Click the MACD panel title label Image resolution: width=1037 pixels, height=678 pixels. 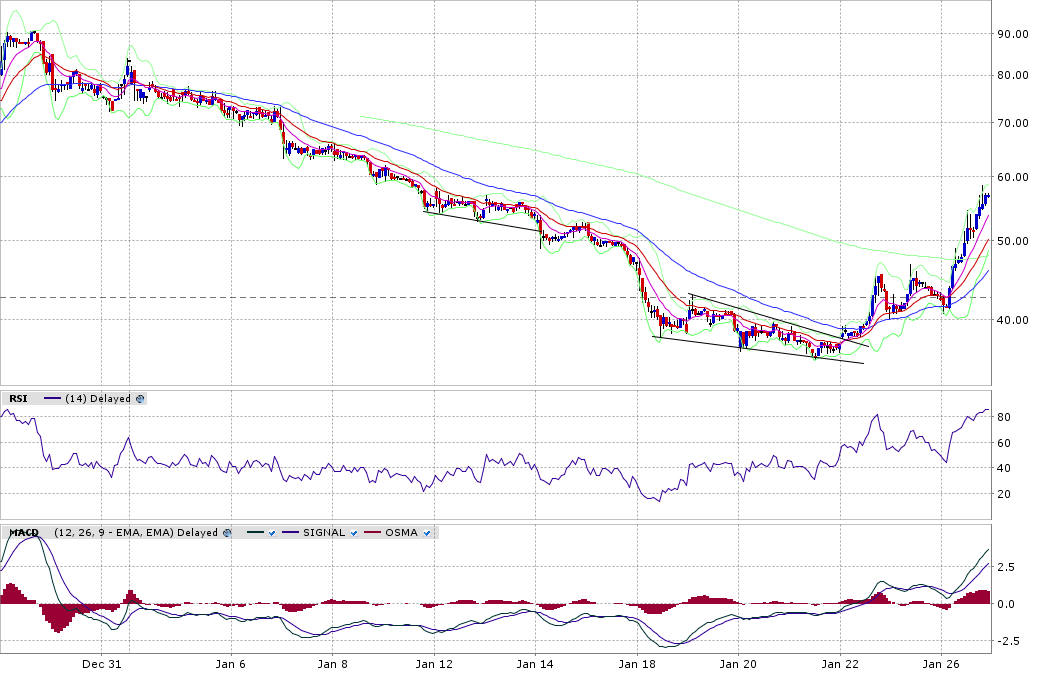click(x=24, y=532)
